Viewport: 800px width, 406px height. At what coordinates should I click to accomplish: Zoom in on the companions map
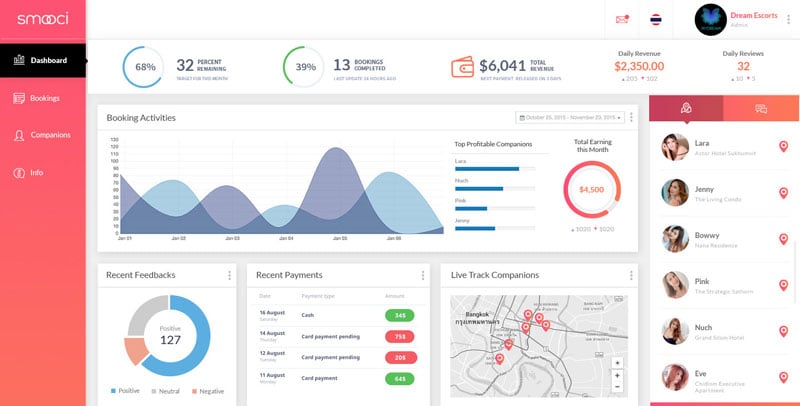(x=617, y=363)
